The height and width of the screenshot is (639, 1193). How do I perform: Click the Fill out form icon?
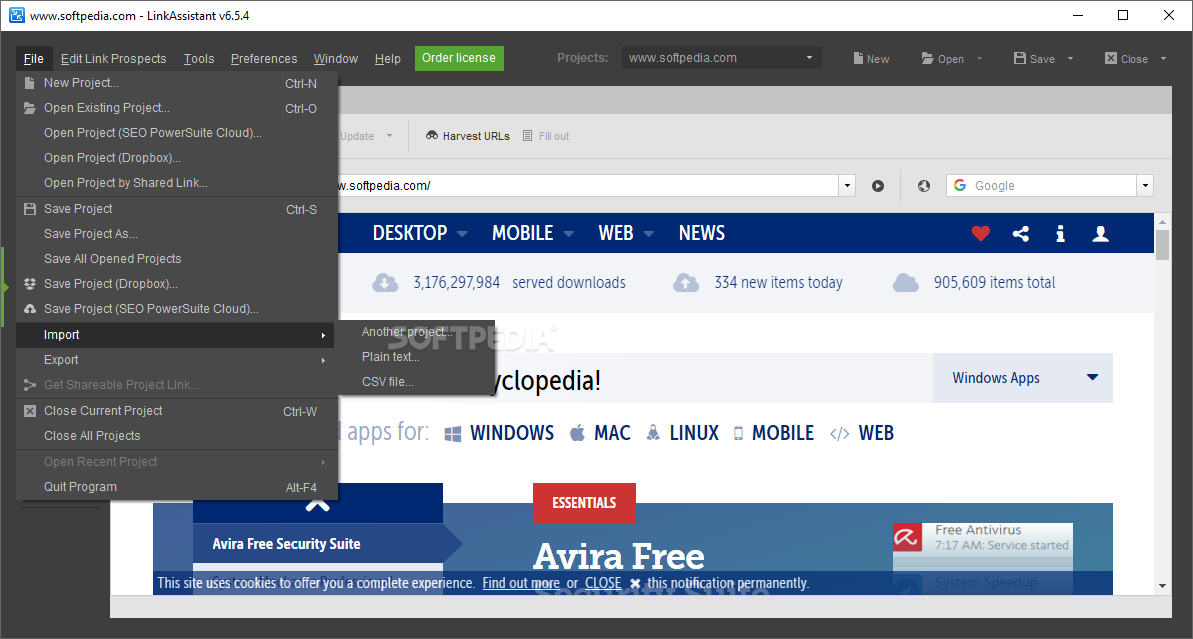tap(527, 135)
